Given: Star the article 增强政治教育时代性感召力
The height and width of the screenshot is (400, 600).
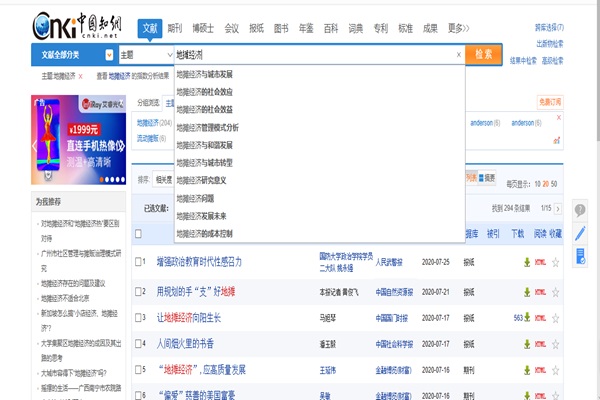Looking at the screenshot, I should pyautogui.click(x=555, y=262).
